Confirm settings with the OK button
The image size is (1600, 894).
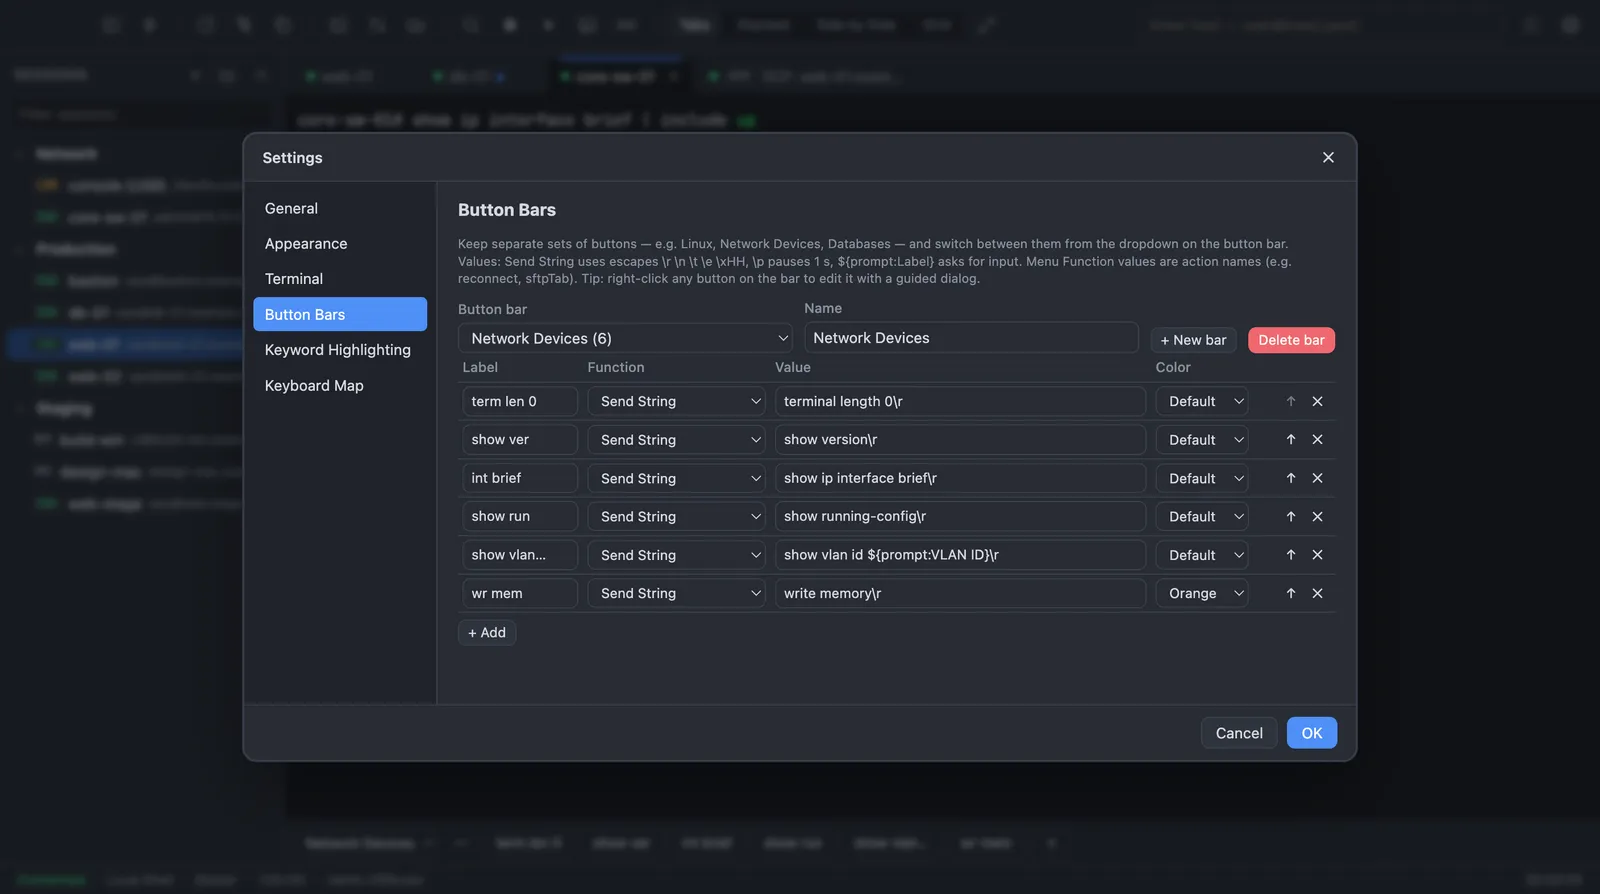click(1312, 733)
